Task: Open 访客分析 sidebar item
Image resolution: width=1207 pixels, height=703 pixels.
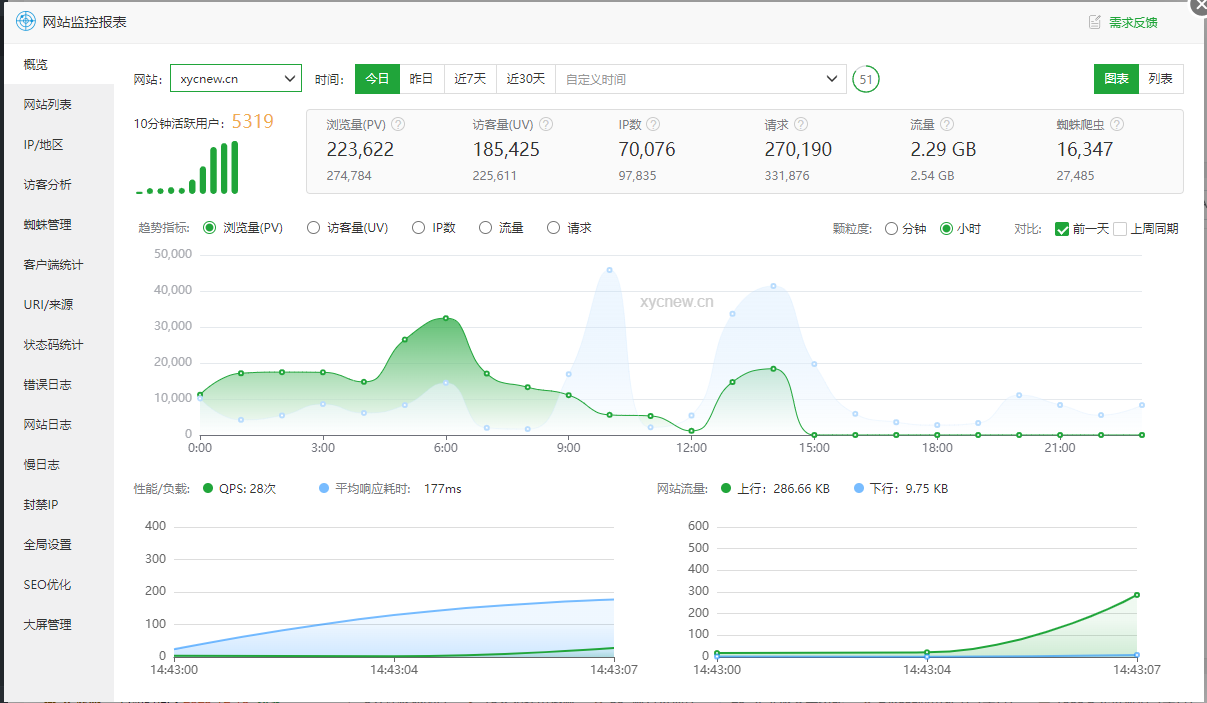Action: tap(58, 184)
